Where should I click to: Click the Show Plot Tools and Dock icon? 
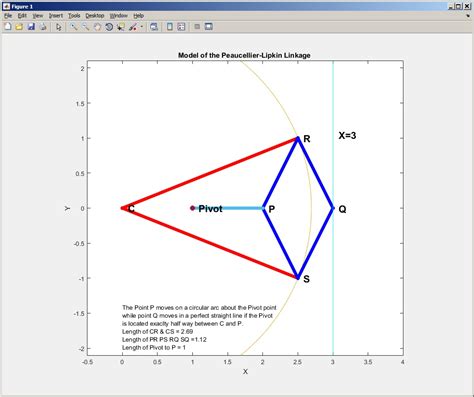click(209, 27)
